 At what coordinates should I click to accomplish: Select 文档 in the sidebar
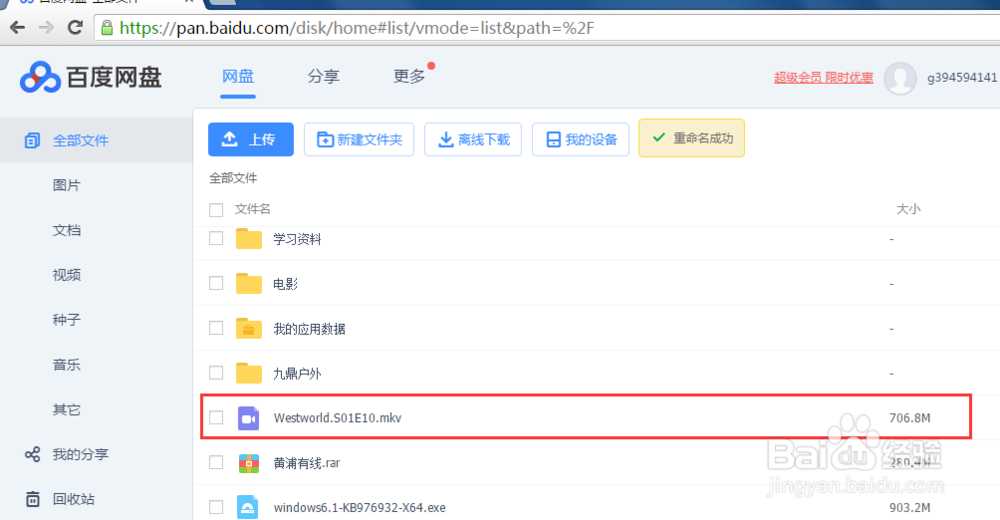pyautogui.click(x=66, y=230)
